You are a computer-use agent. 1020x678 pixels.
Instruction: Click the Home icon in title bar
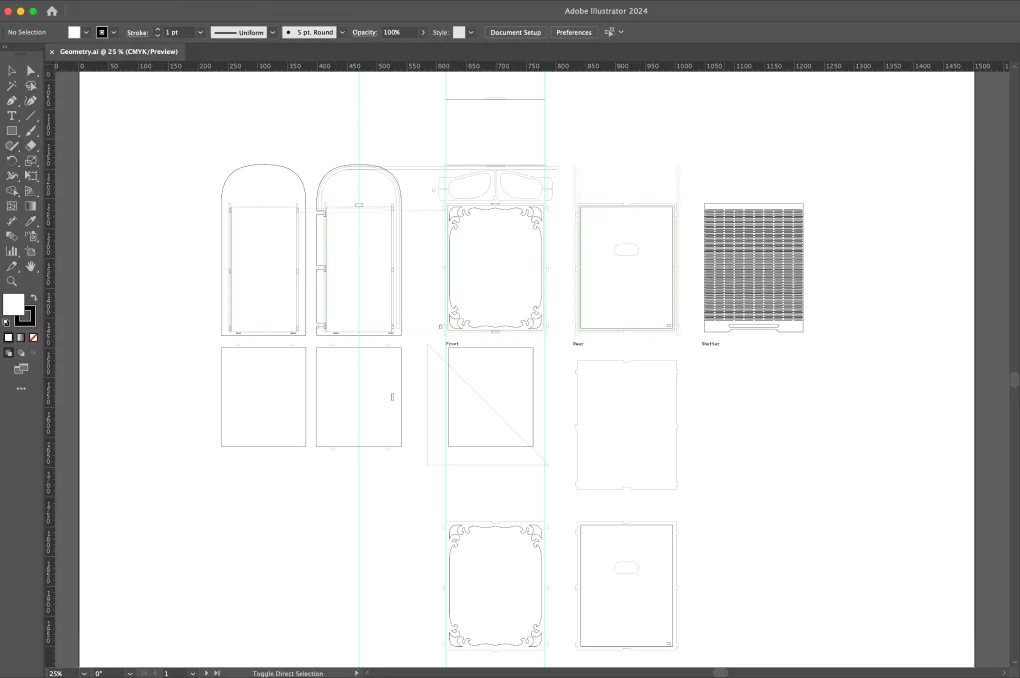tap(52, 11)
